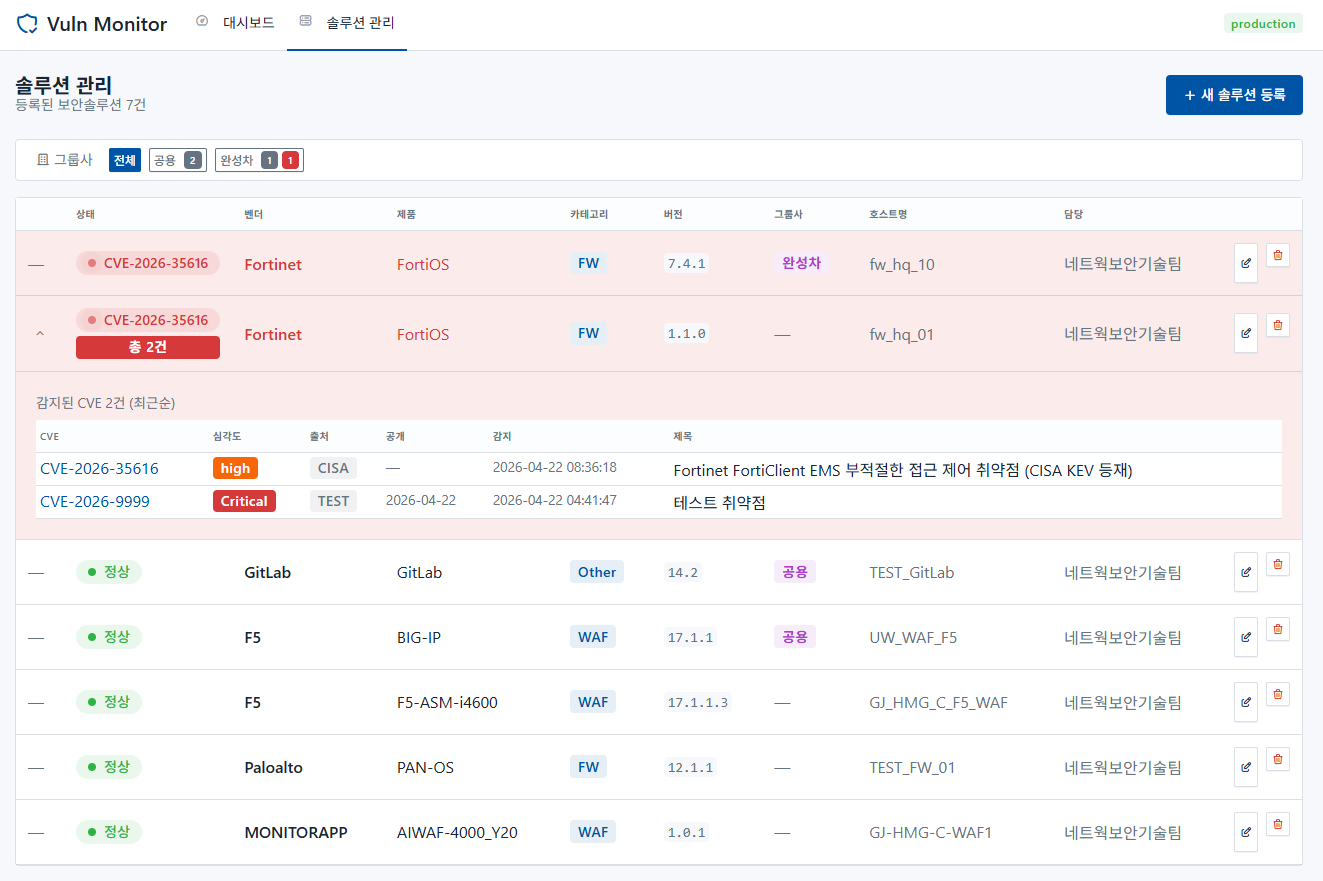Click the production environment badge
1323x881 pixels.
(x=1263, y=24)
